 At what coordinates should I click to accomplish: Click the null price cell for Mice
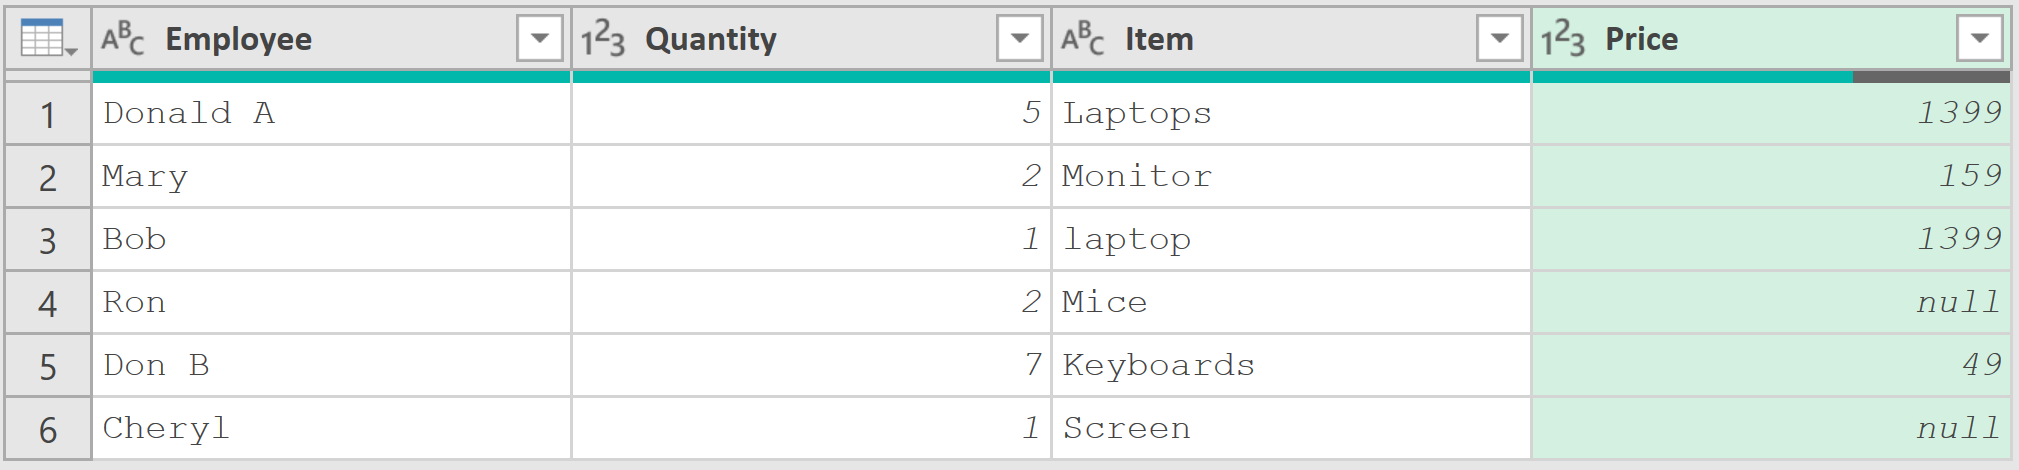(1771, 303)
